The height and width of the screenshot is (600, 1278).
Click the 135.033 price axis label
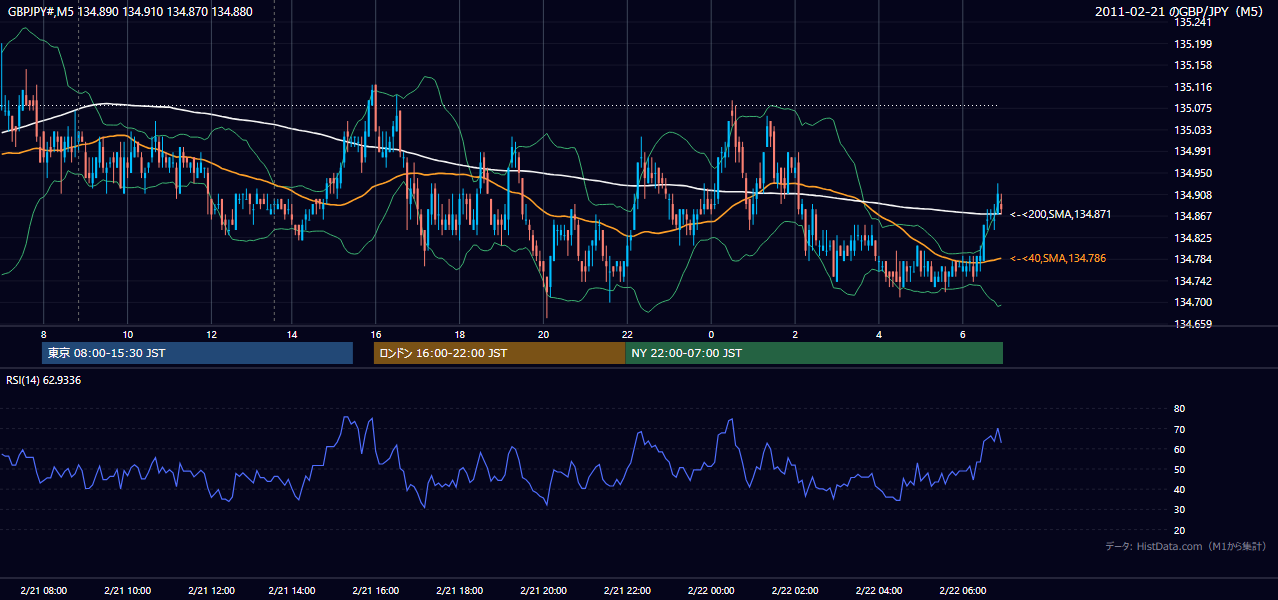(1193, 130)
